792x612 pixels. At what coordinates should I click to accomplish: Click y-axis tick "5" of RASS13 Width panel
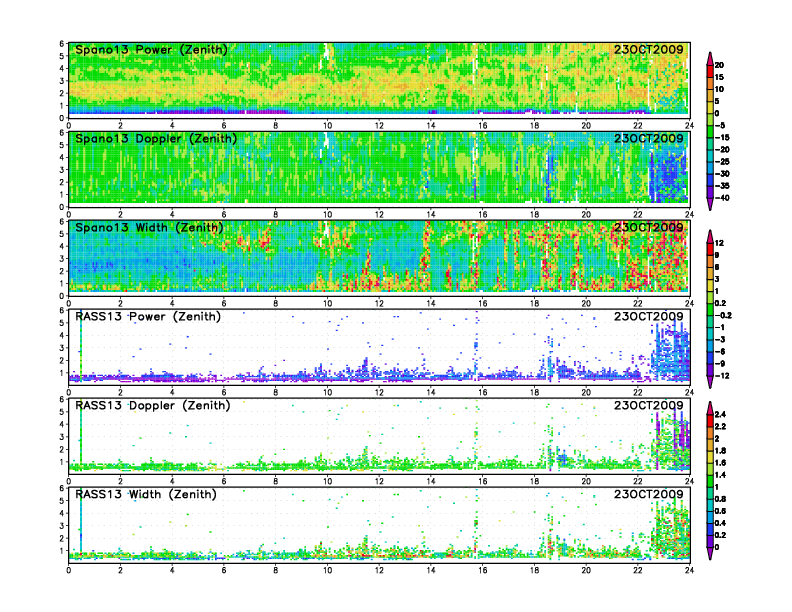pyautogui.click(x=62, y=501)
